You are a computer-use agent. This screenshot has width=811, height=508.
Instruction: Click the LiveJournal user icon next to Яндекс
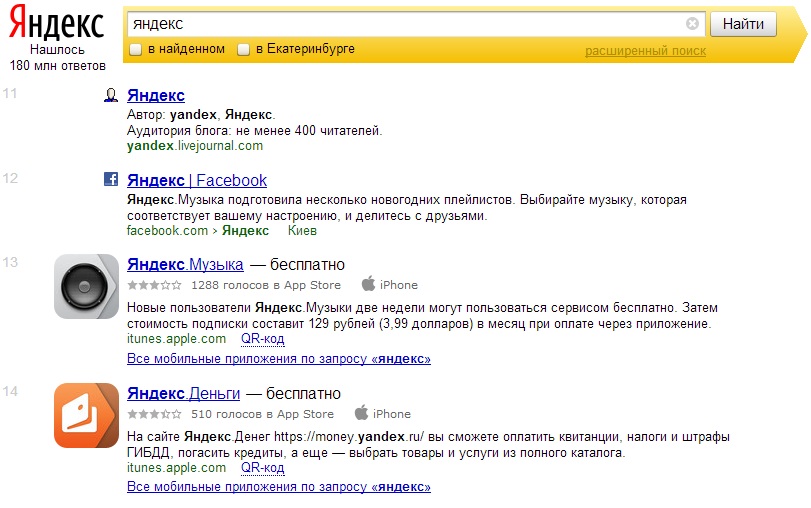click(111, 95)
